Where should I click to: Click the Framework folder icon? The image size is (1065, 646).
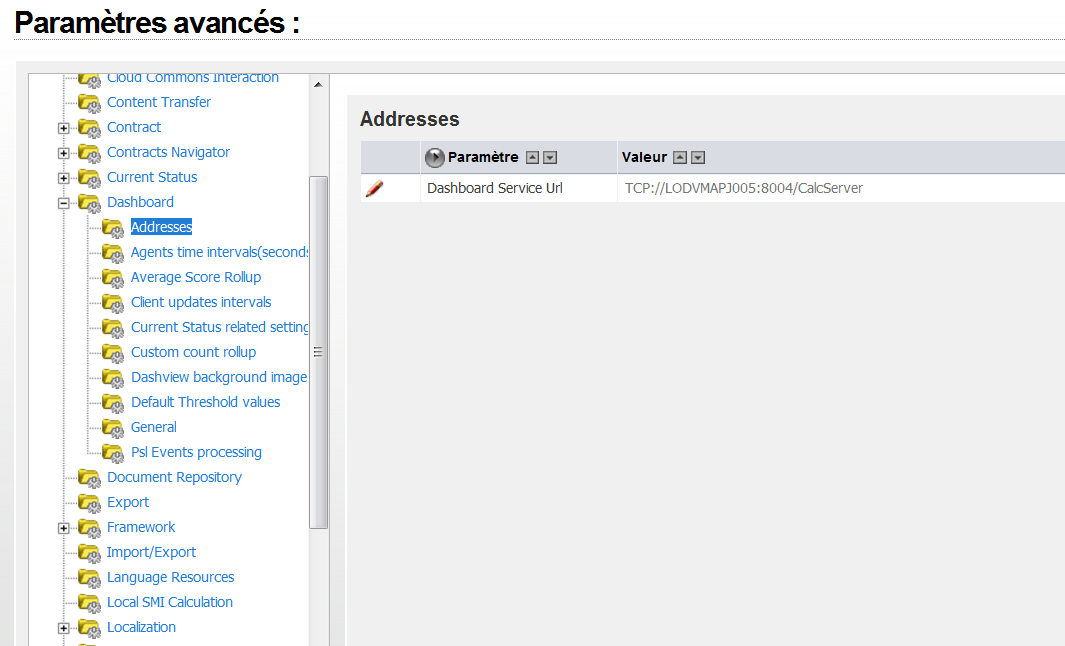[x=90, y=528]
